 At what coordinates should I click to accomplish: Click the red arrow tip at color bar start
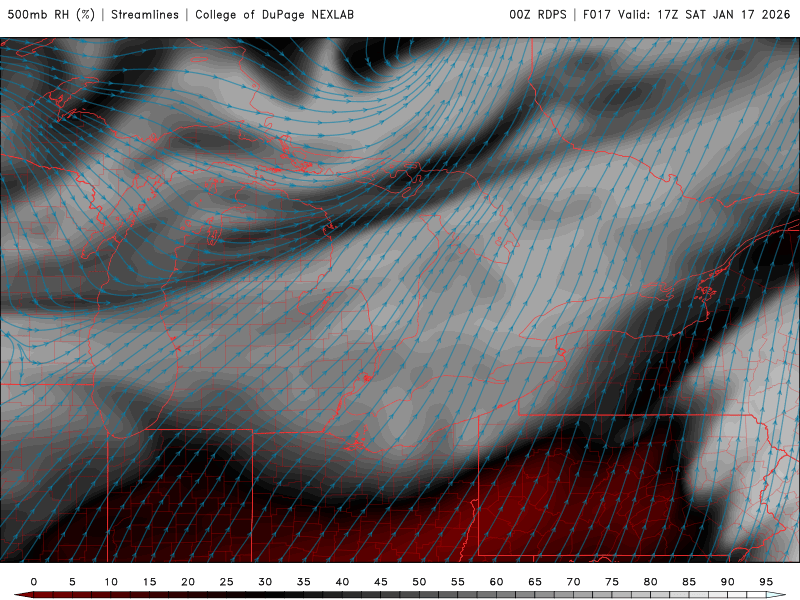(x=23, y=595)
